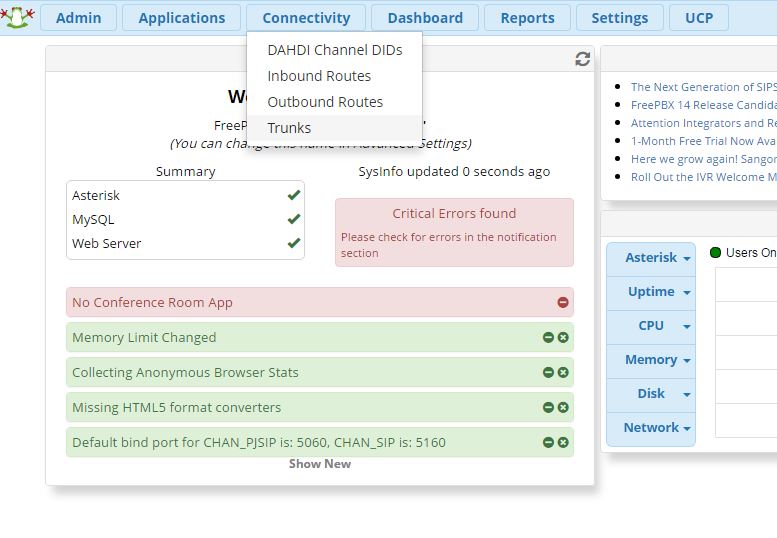This screenshot has width=777, height=538.
Task: Click the Summary heading
Action: pyautogui.click(x=185, y=171)
